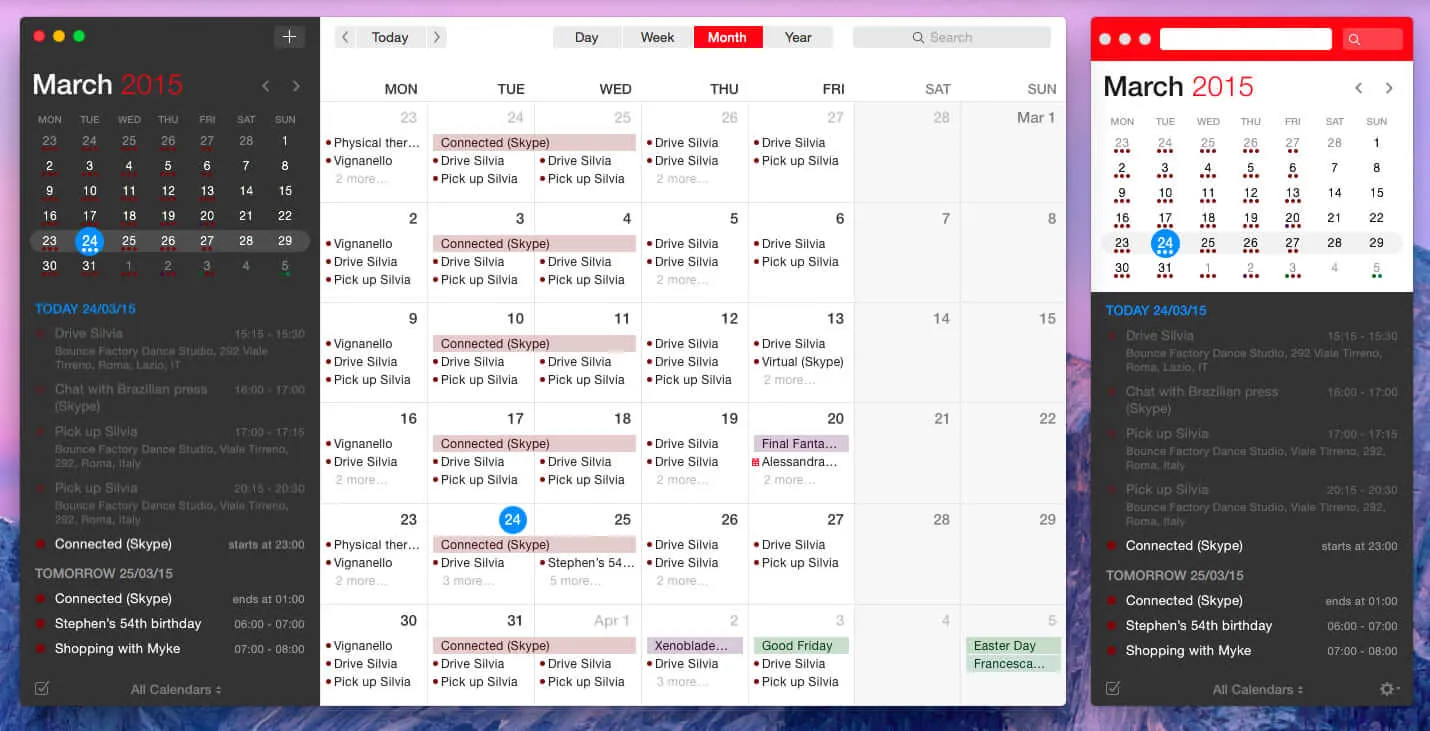This screenshot has width=1430, height=731.
Task: Switch to Year view
Action: click(798, 36)
